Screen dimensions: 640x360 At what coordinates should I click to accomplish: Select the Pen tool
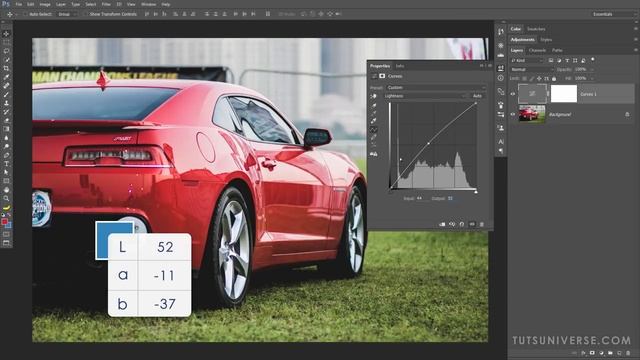click(x=6, y=155)
